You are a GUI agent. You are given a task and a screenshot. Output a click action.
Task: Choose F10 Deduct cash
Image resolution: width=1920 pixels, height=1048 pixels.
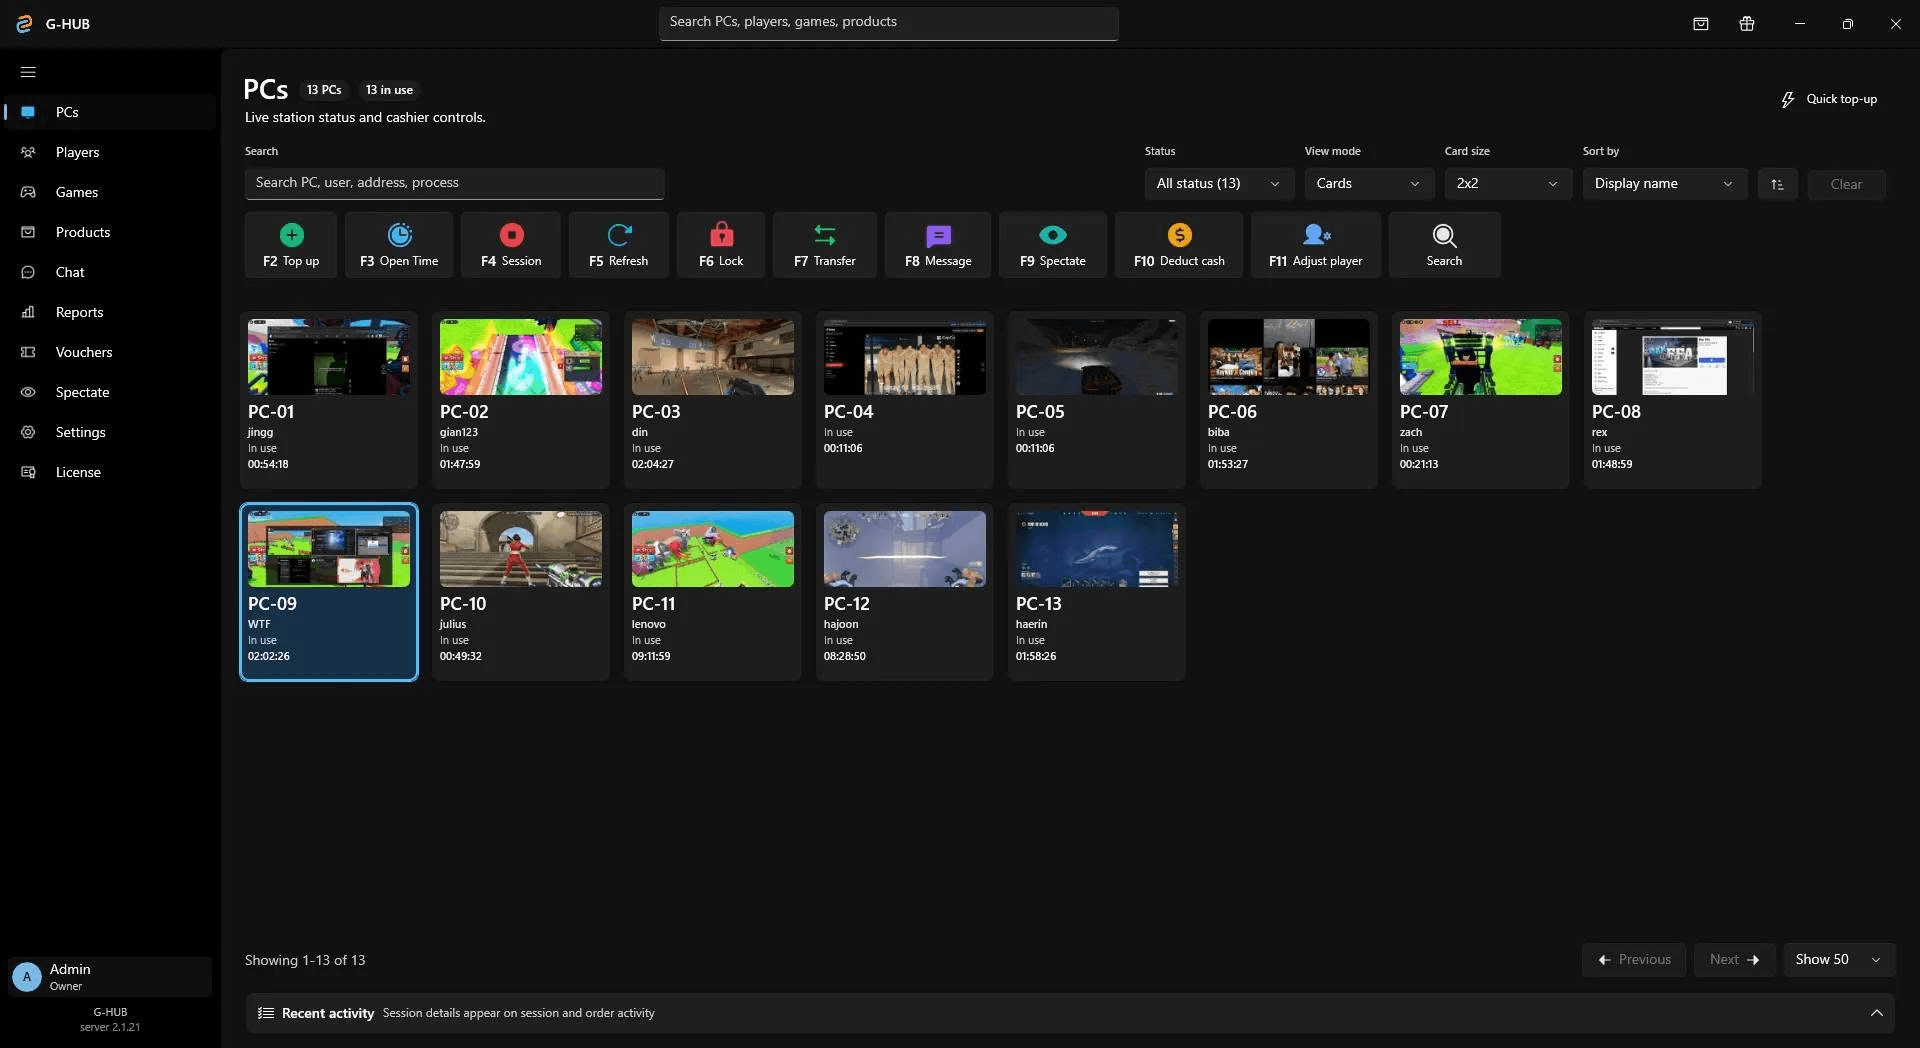(1179, 245)
